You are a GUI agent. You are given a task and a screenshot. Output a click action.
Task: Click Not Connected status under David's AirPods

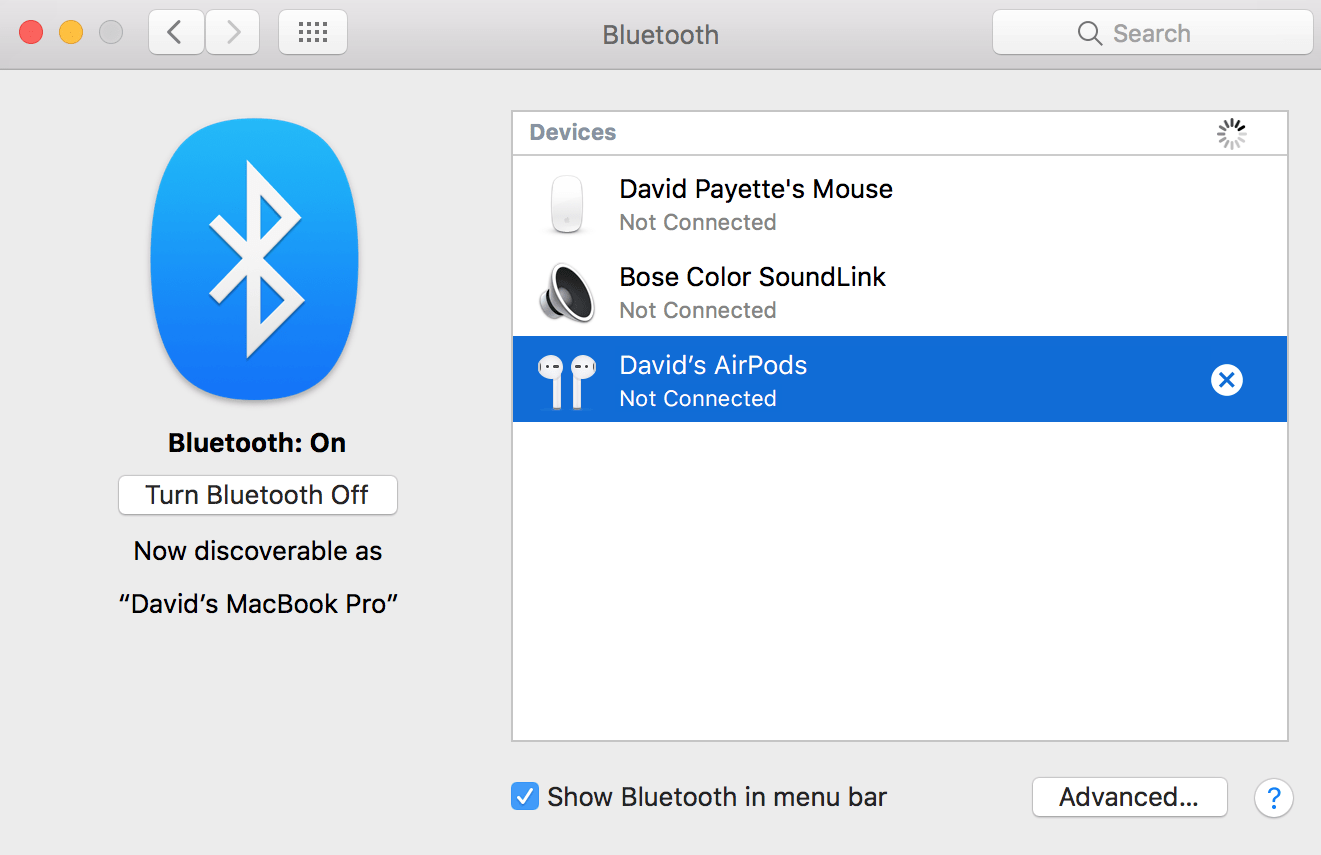698,398
